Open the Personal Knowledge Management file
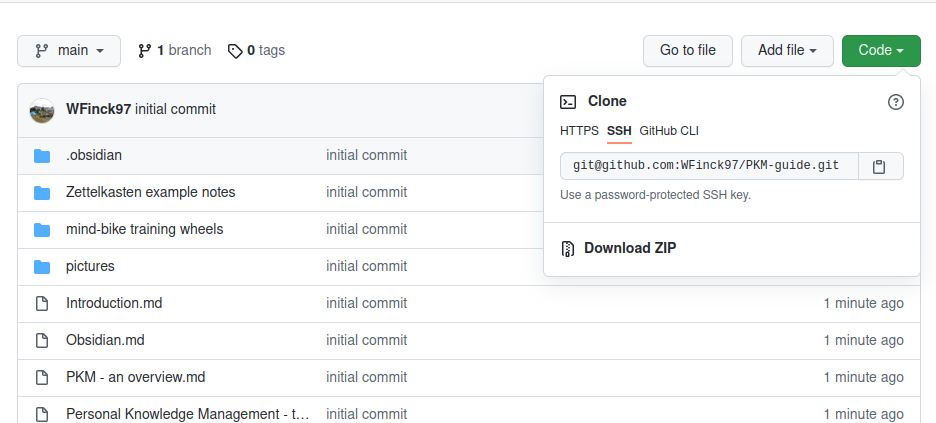The width and height of the screenshot is (936, 423). pyautogui.click(x=187, y=414)
